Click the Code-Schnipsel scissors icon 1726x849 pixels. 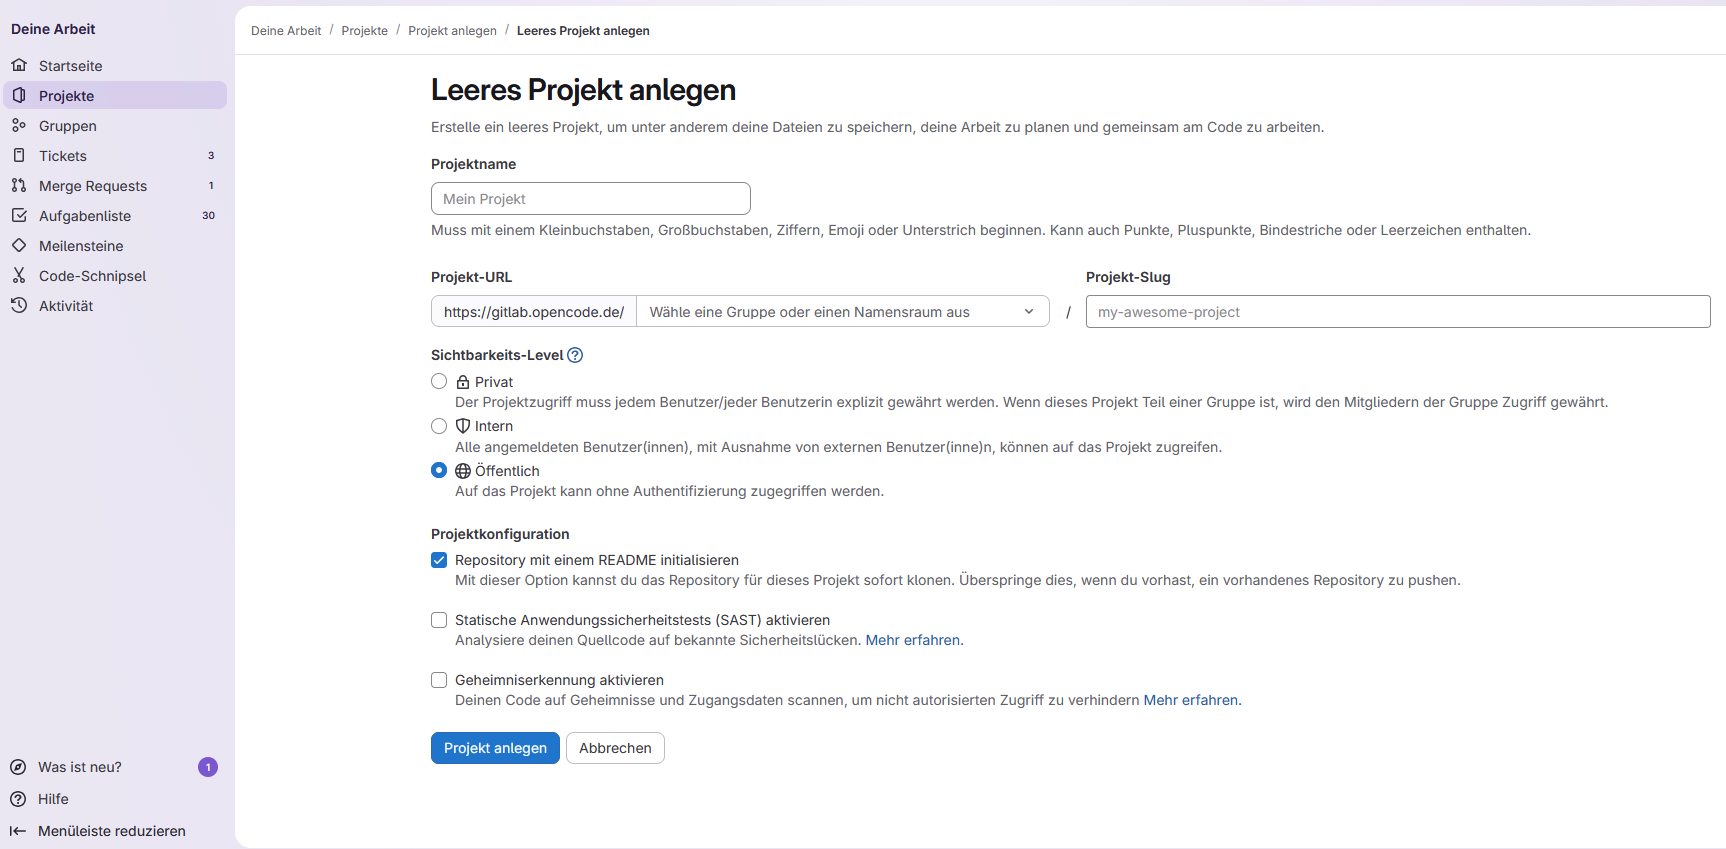[19, 275]
